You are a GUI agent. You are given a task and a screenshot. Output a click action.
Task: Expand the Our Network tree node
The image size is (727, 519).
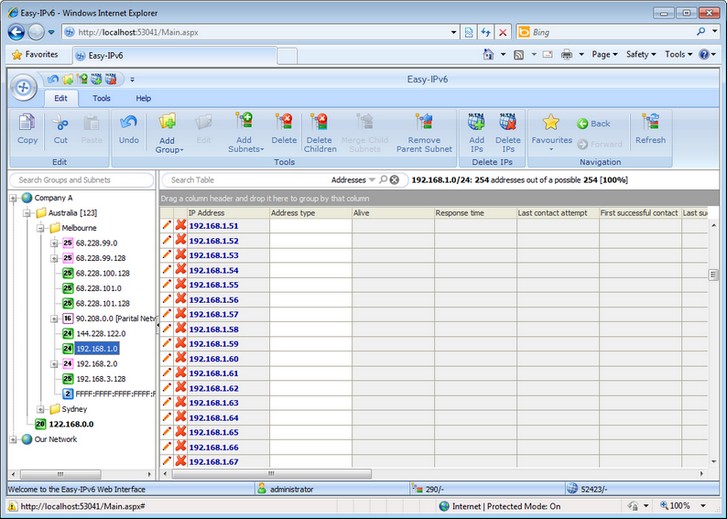[x=13, y=439]
